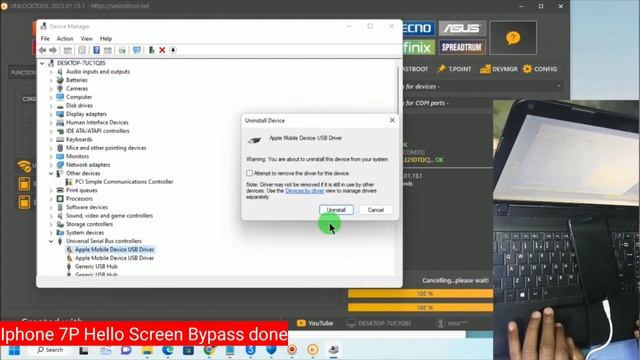Expand the Network adapters node
640x360 pixels.
tap(51, 165)
